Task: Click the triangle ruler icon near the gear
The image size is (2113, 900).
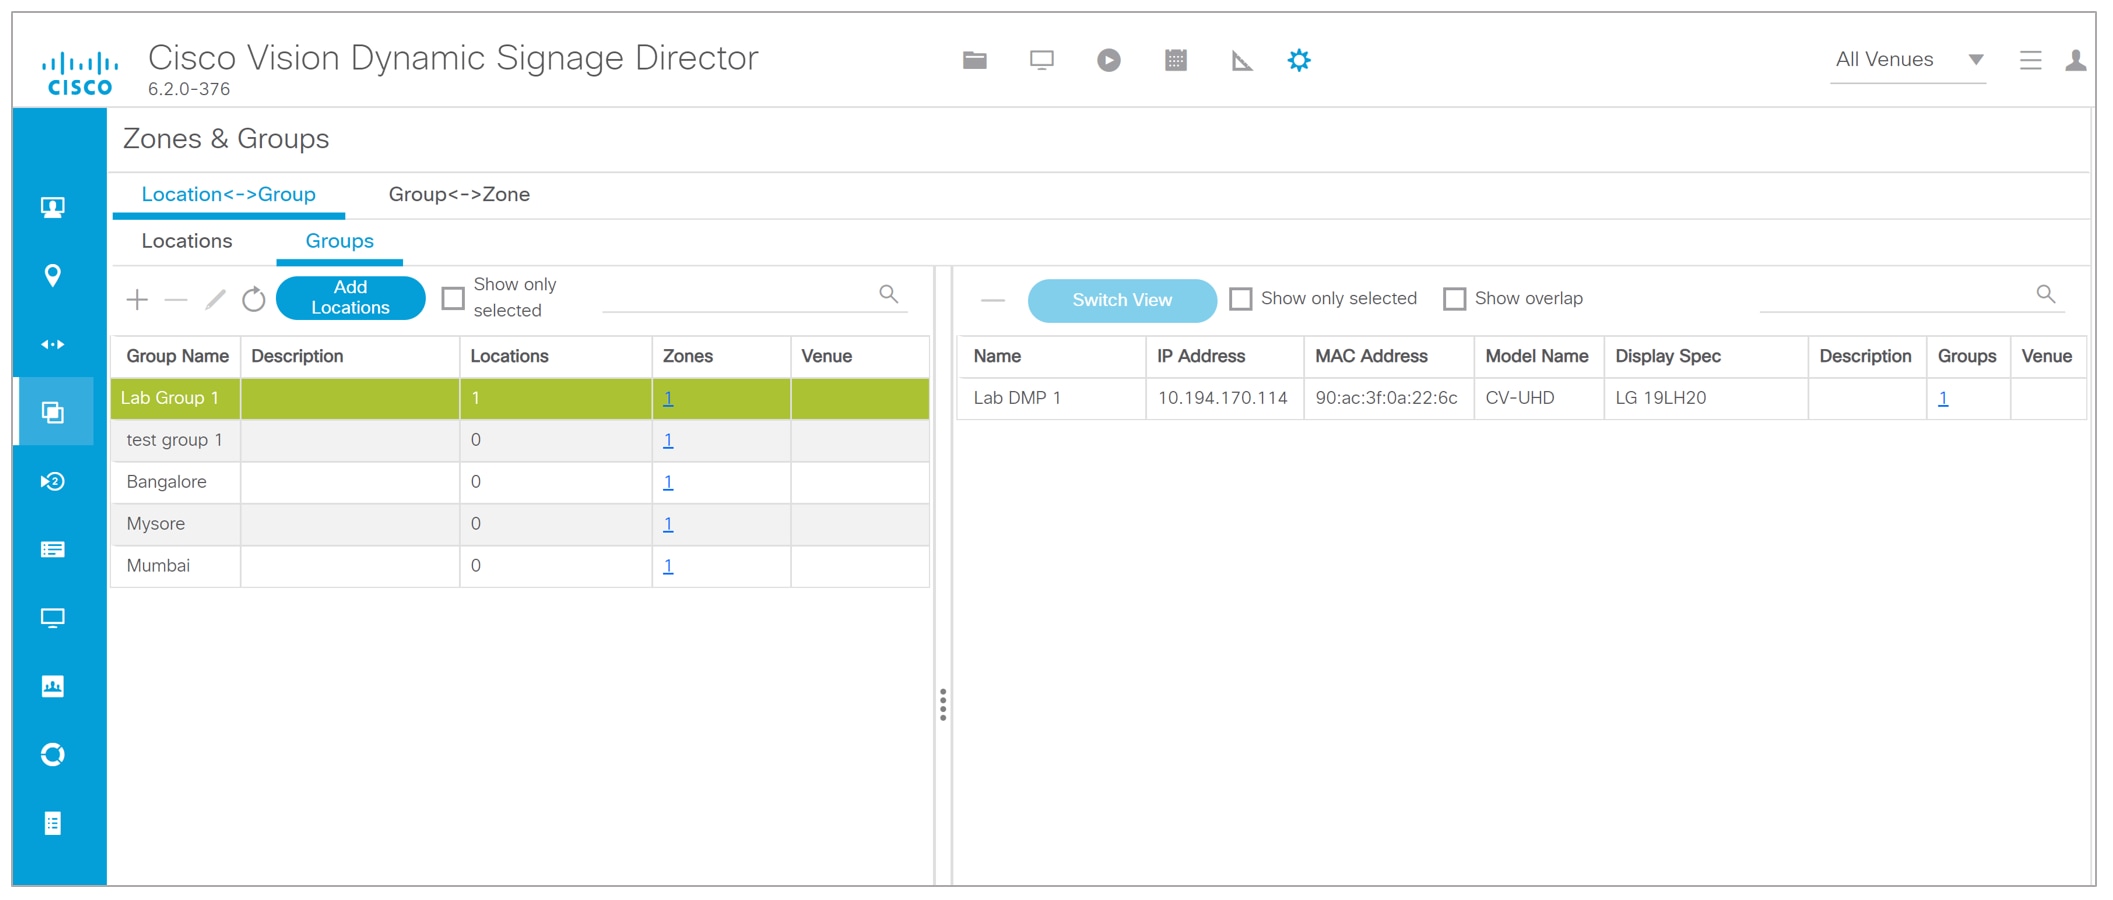Action: (1240, 60)
